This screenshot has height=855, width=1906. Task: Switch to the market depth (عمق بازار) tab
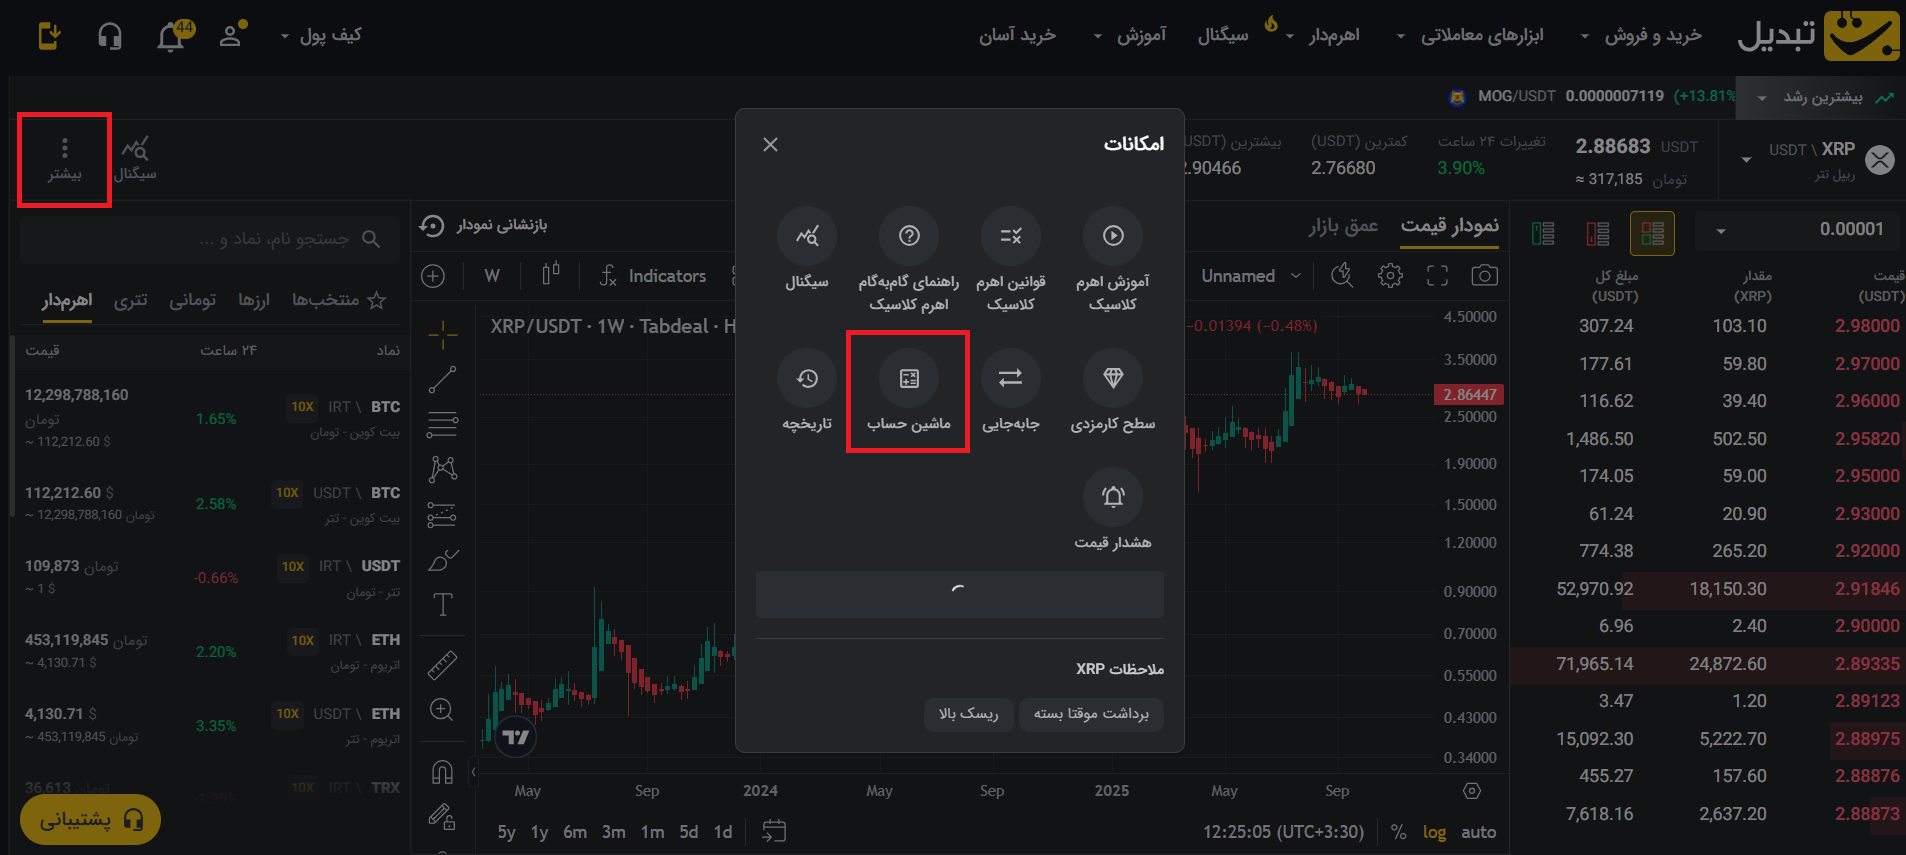coord(1342,226)
